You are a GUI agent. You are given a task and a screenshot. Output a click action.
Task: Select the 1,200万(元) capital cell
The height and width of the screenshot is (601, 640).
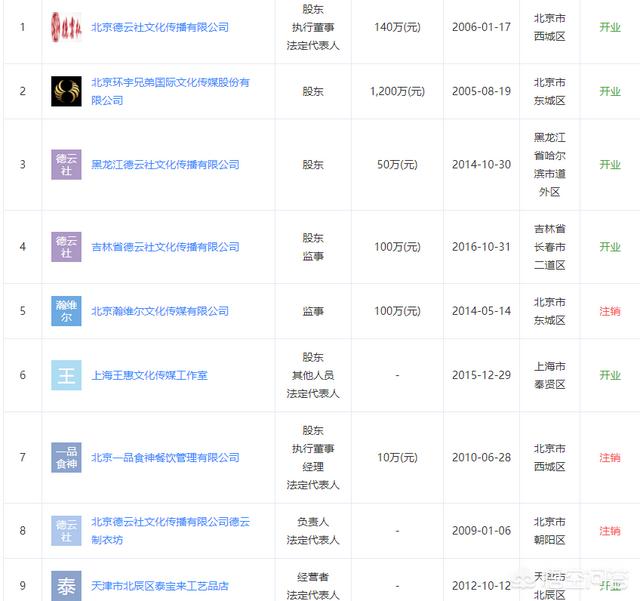pos(397,91)
